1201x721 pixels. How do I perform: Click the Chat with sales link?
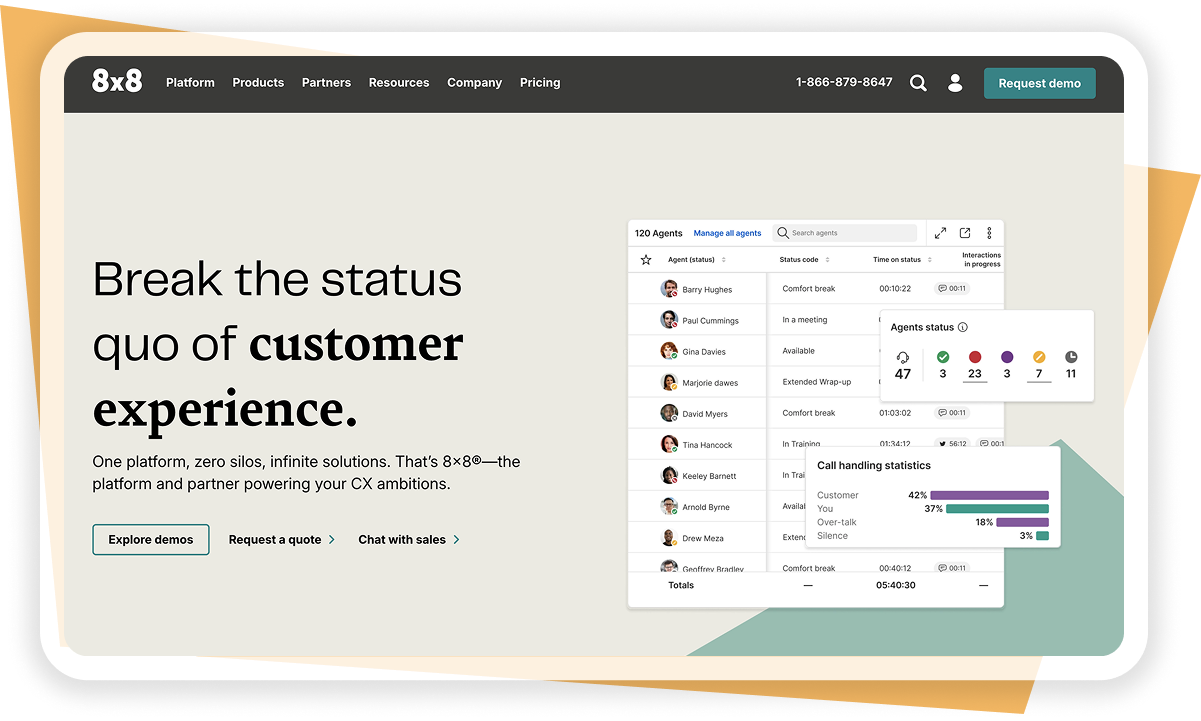click(x=402, y=539)
